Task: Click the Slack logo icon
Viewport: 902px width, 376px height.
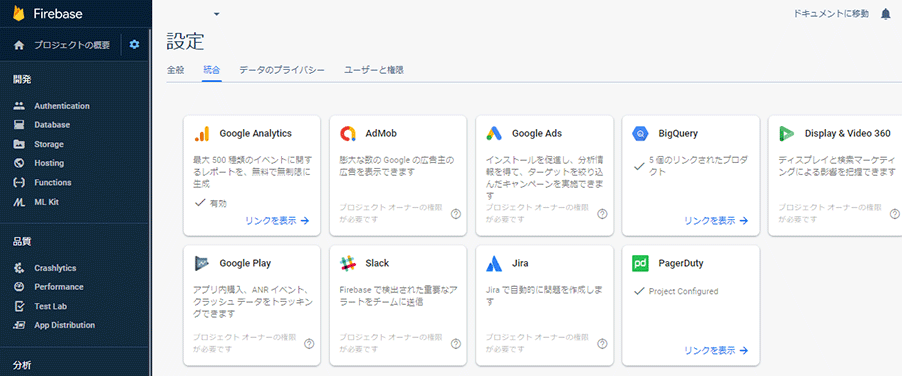Action: coord(348,263)
